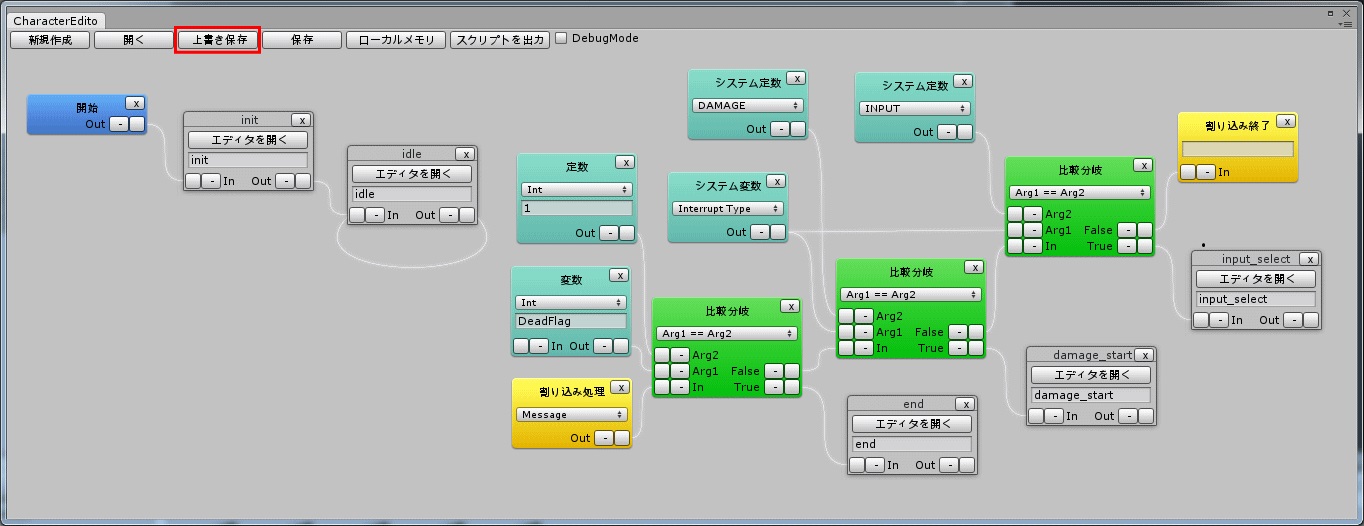This screenshot has height=526, width=1364.
Task: Close the 開始 start node
Action: tap(136, 103)
